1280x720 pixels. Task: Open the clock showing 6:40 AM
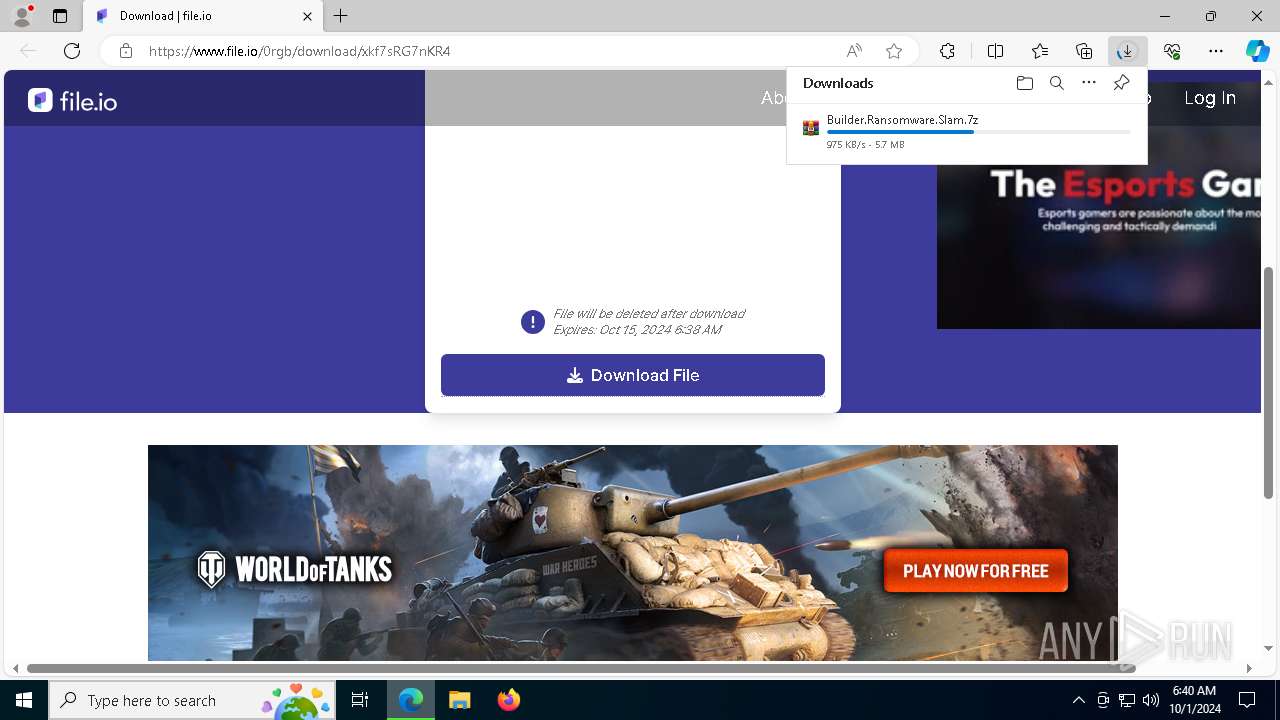click(x=1194, y=700)
